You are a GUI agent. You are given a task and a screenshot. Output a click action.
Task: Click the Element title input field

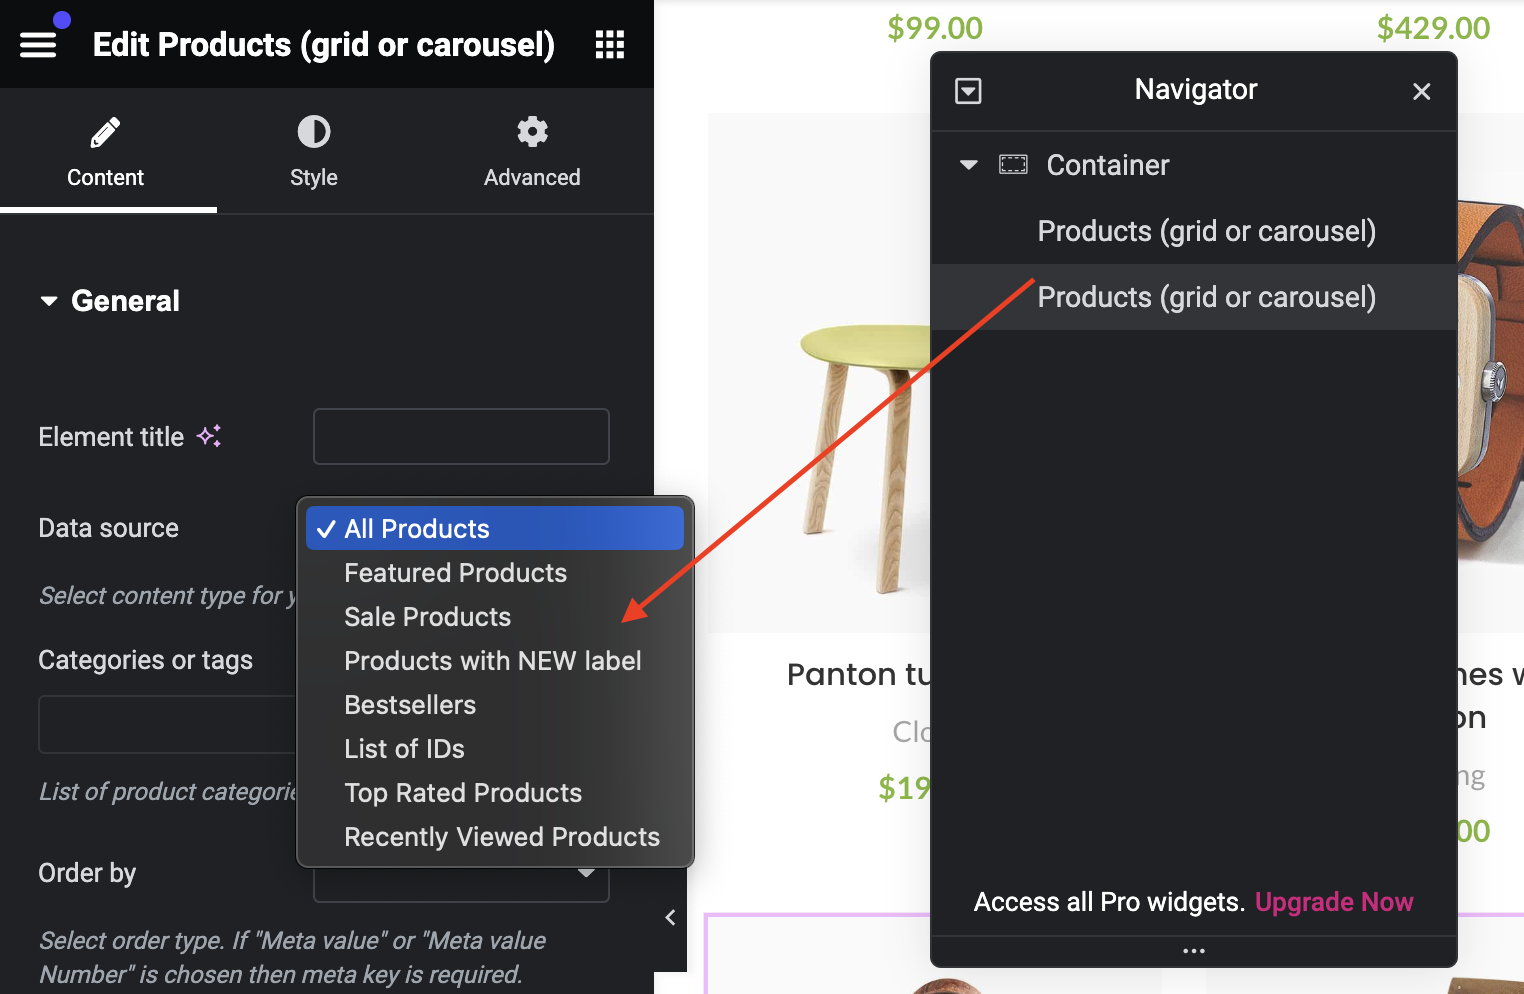[461, 436]
